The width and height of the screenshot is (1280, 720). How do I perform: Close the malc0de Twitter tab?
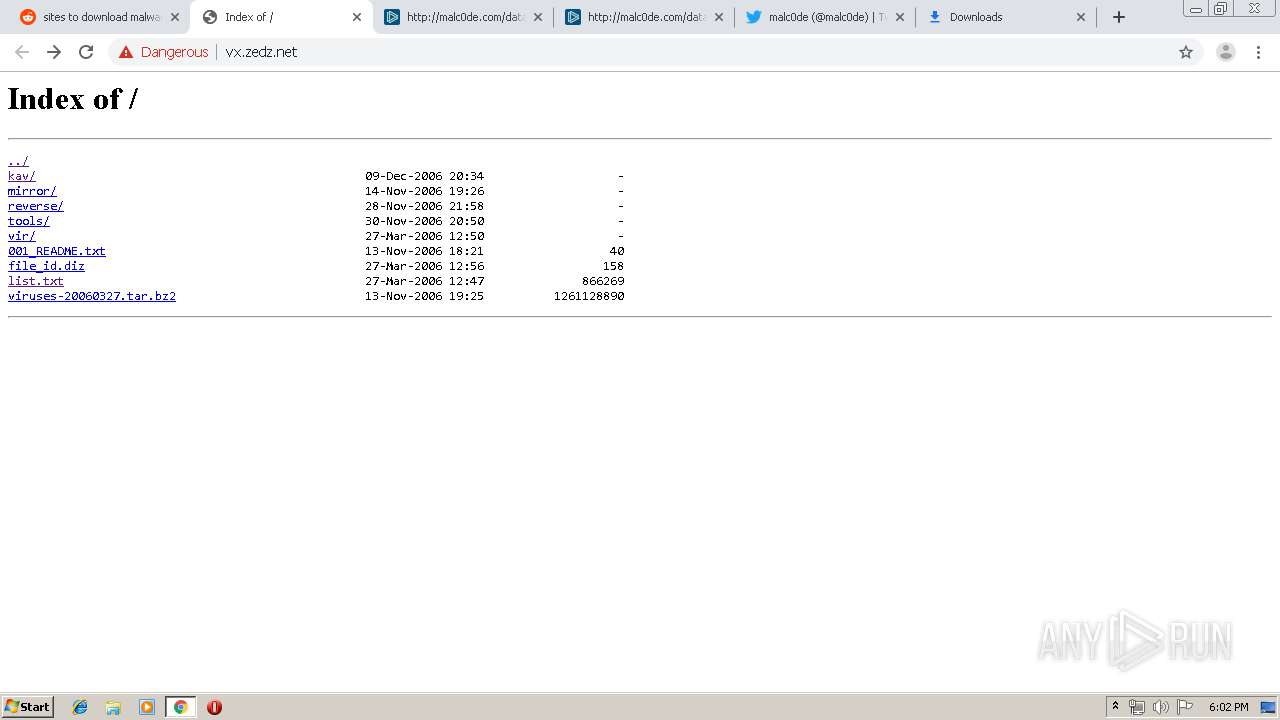pos(900,17)
